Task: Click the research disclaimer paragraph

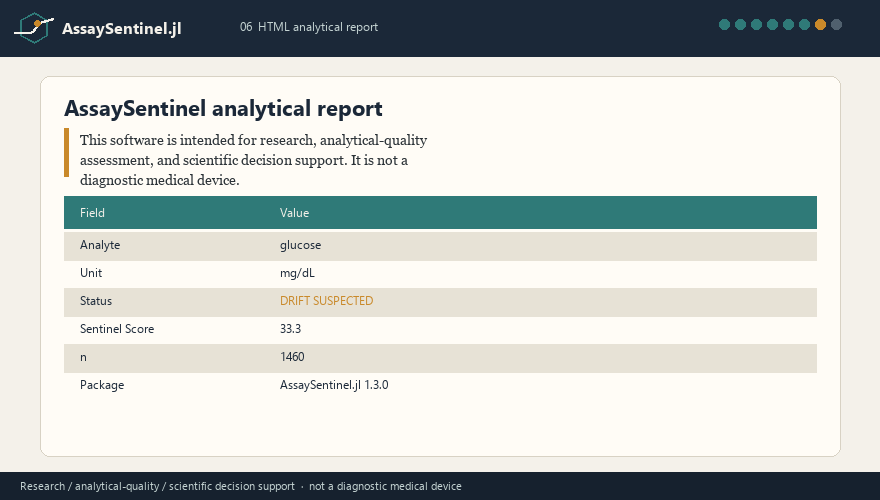Action: (x=254, y=160)
